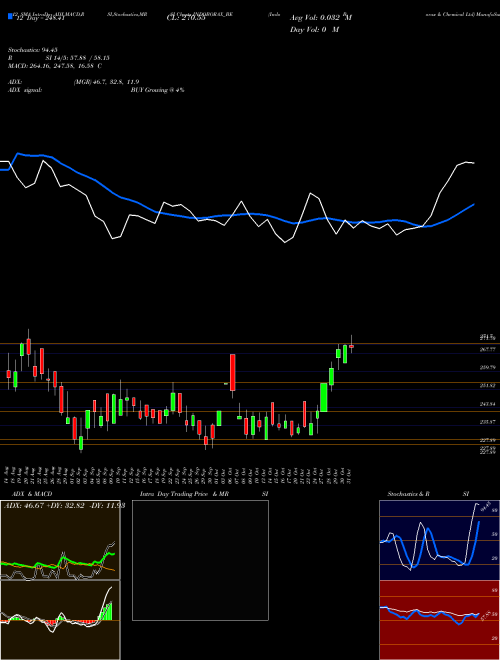This screenshot has height=660, width=500.
Task: Click the 'MACD: 264.16, 247.58, 16.58' line
Action: 55,66
